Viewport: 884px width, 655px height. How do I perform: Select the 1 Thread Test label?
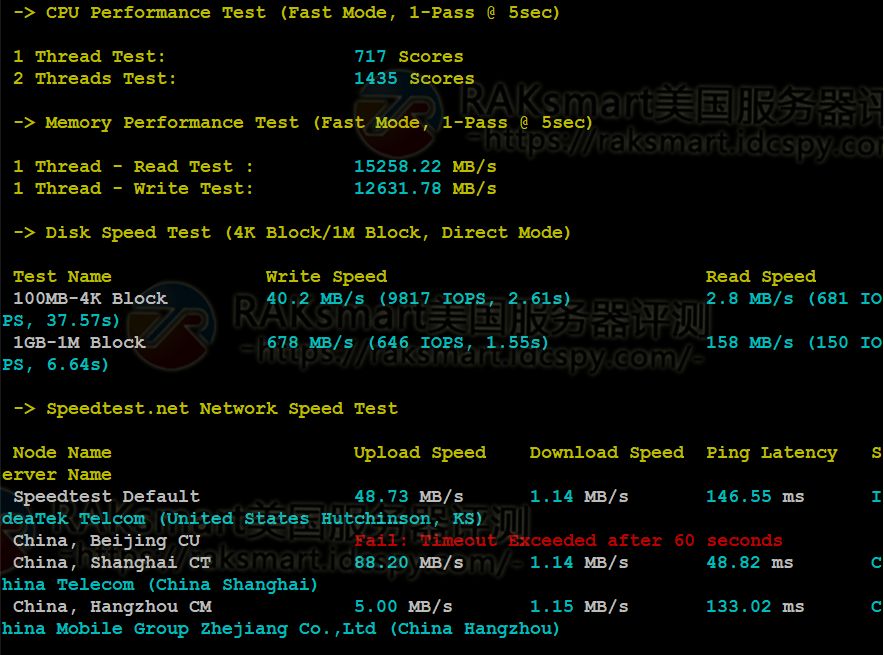(x=89, y=56)
